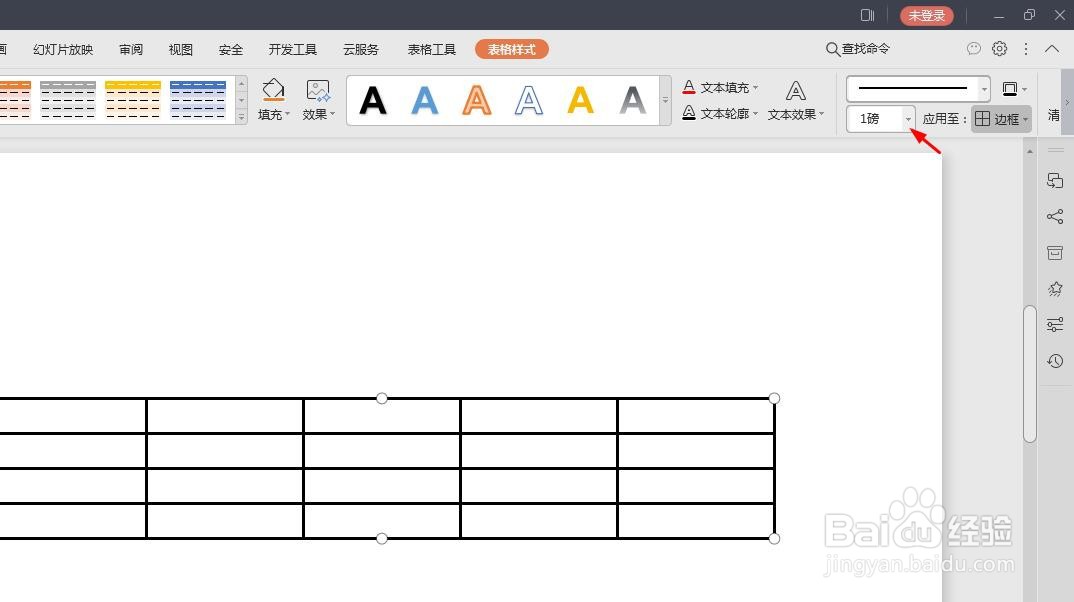Viewport: 1074px width, 602px height.
Task: Open the 审阅 tab
Action: [131, 49]
